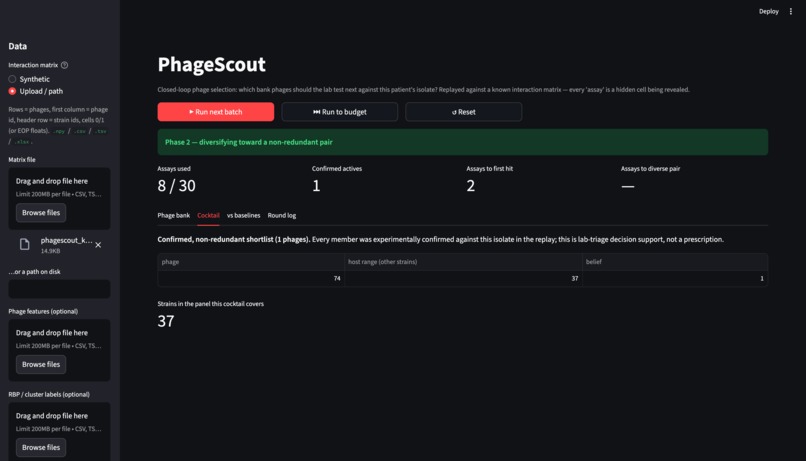Click the Phase 2 status banner
806x461 pixels.
463,142
